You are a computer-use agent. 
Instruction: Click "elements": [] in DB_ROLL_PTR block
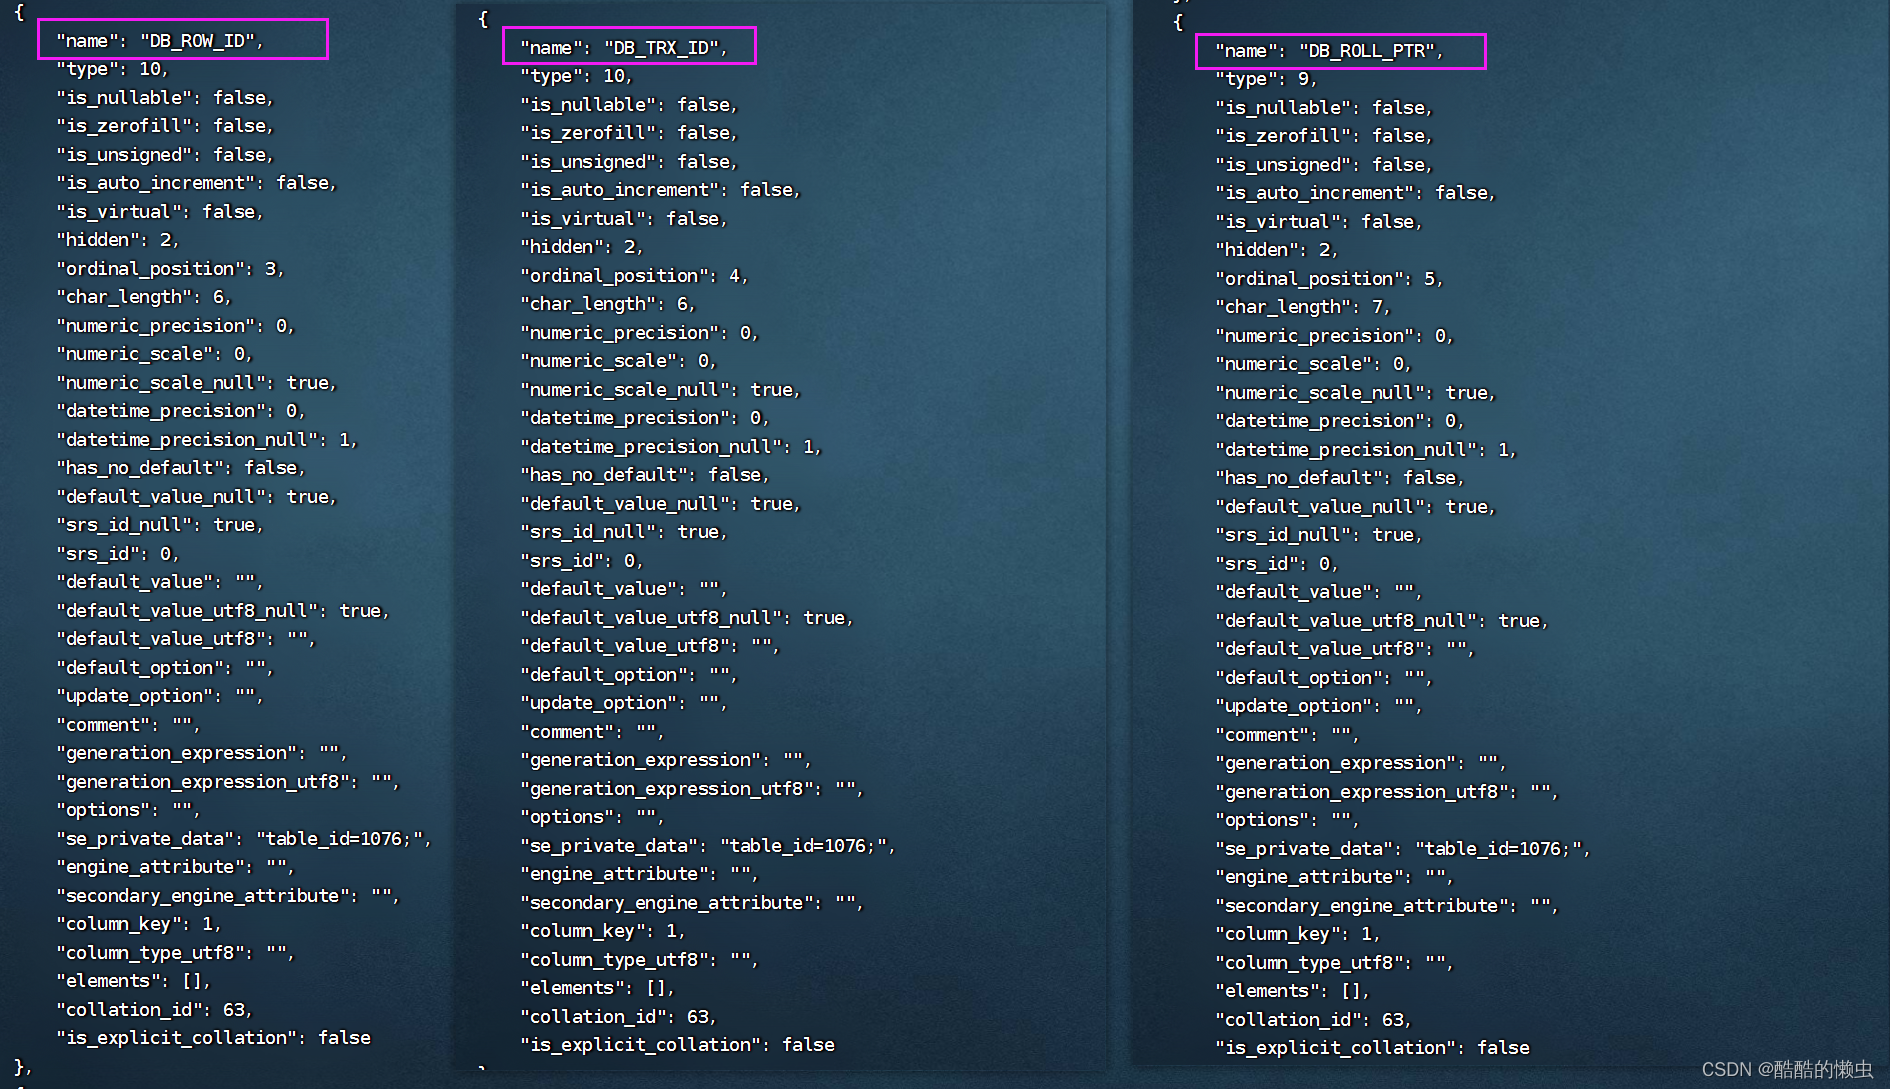click(1292, 991)
